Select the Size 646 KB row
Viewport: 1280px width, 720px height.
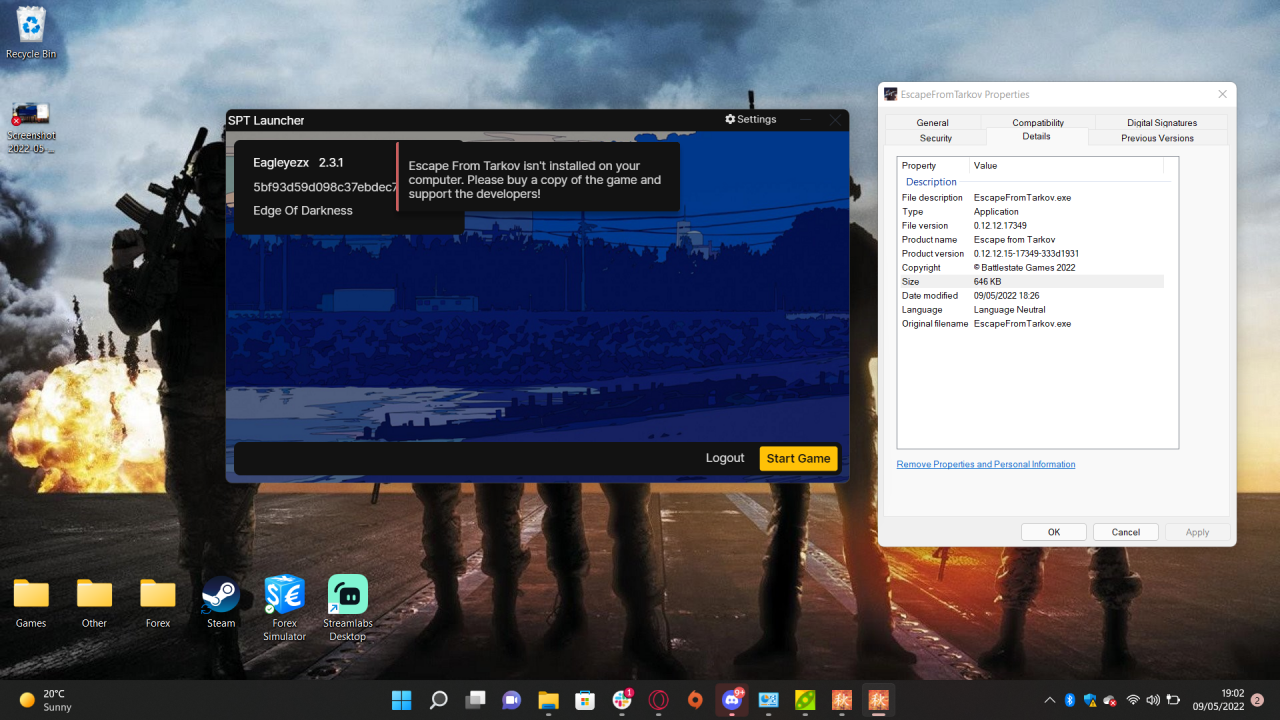[x=1032, y=282]
